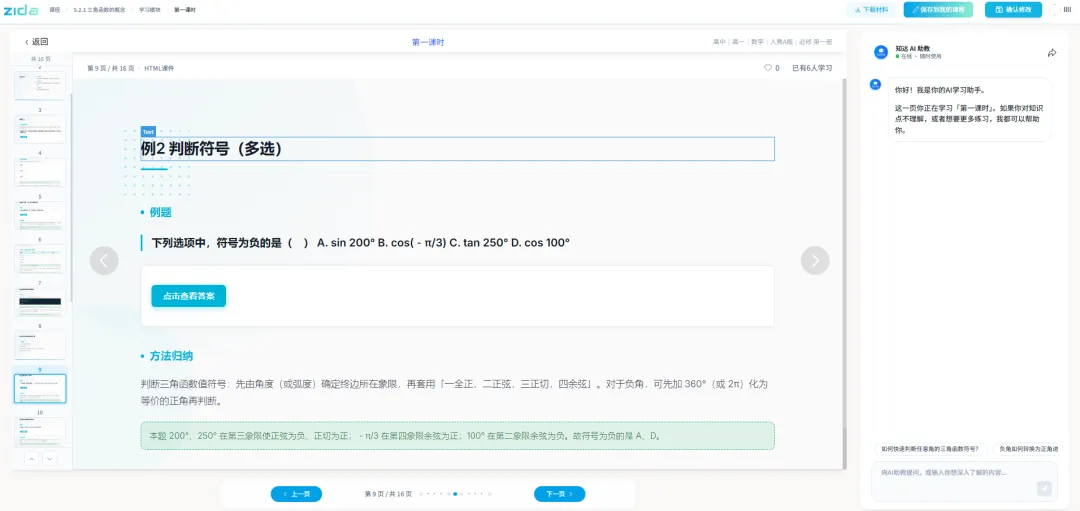Screen dimensions: 1080x511
Task: Click the 下一页 next page button
Action: tap(559, 494)
